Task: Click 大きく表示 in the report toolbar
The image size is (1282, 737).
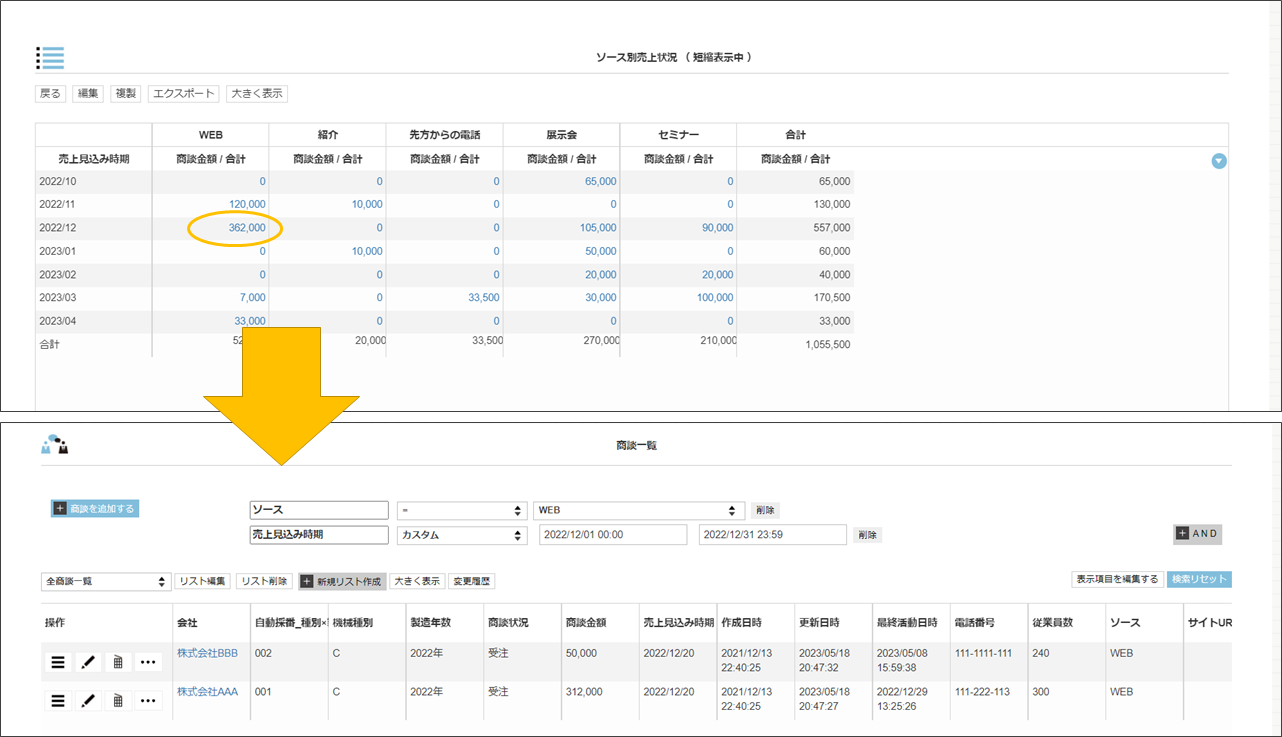Action: tap(257, 94)
